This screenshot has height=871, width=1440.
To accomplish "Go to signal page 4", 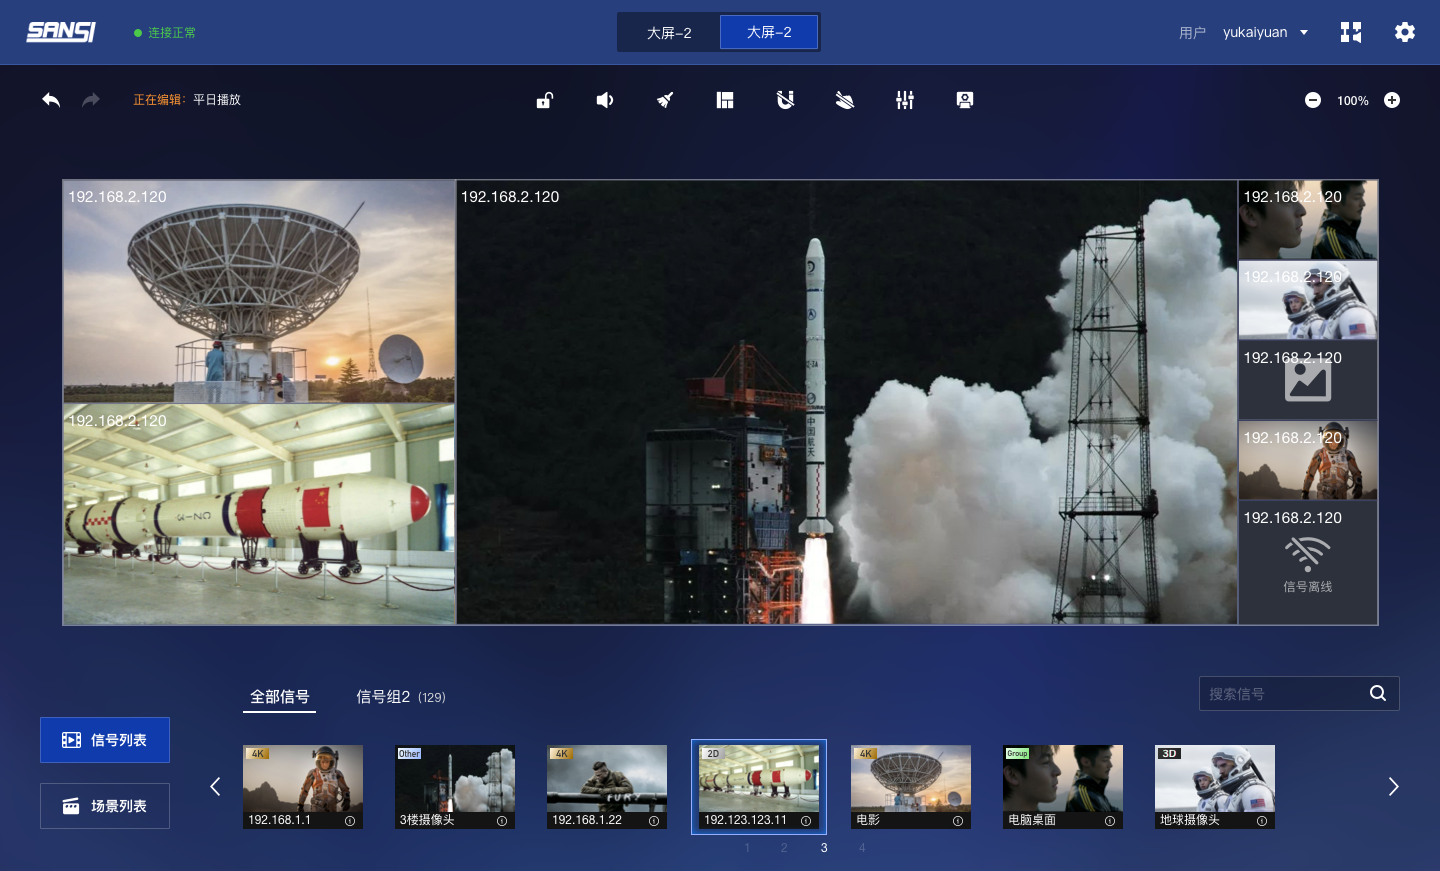I will 862,848.
